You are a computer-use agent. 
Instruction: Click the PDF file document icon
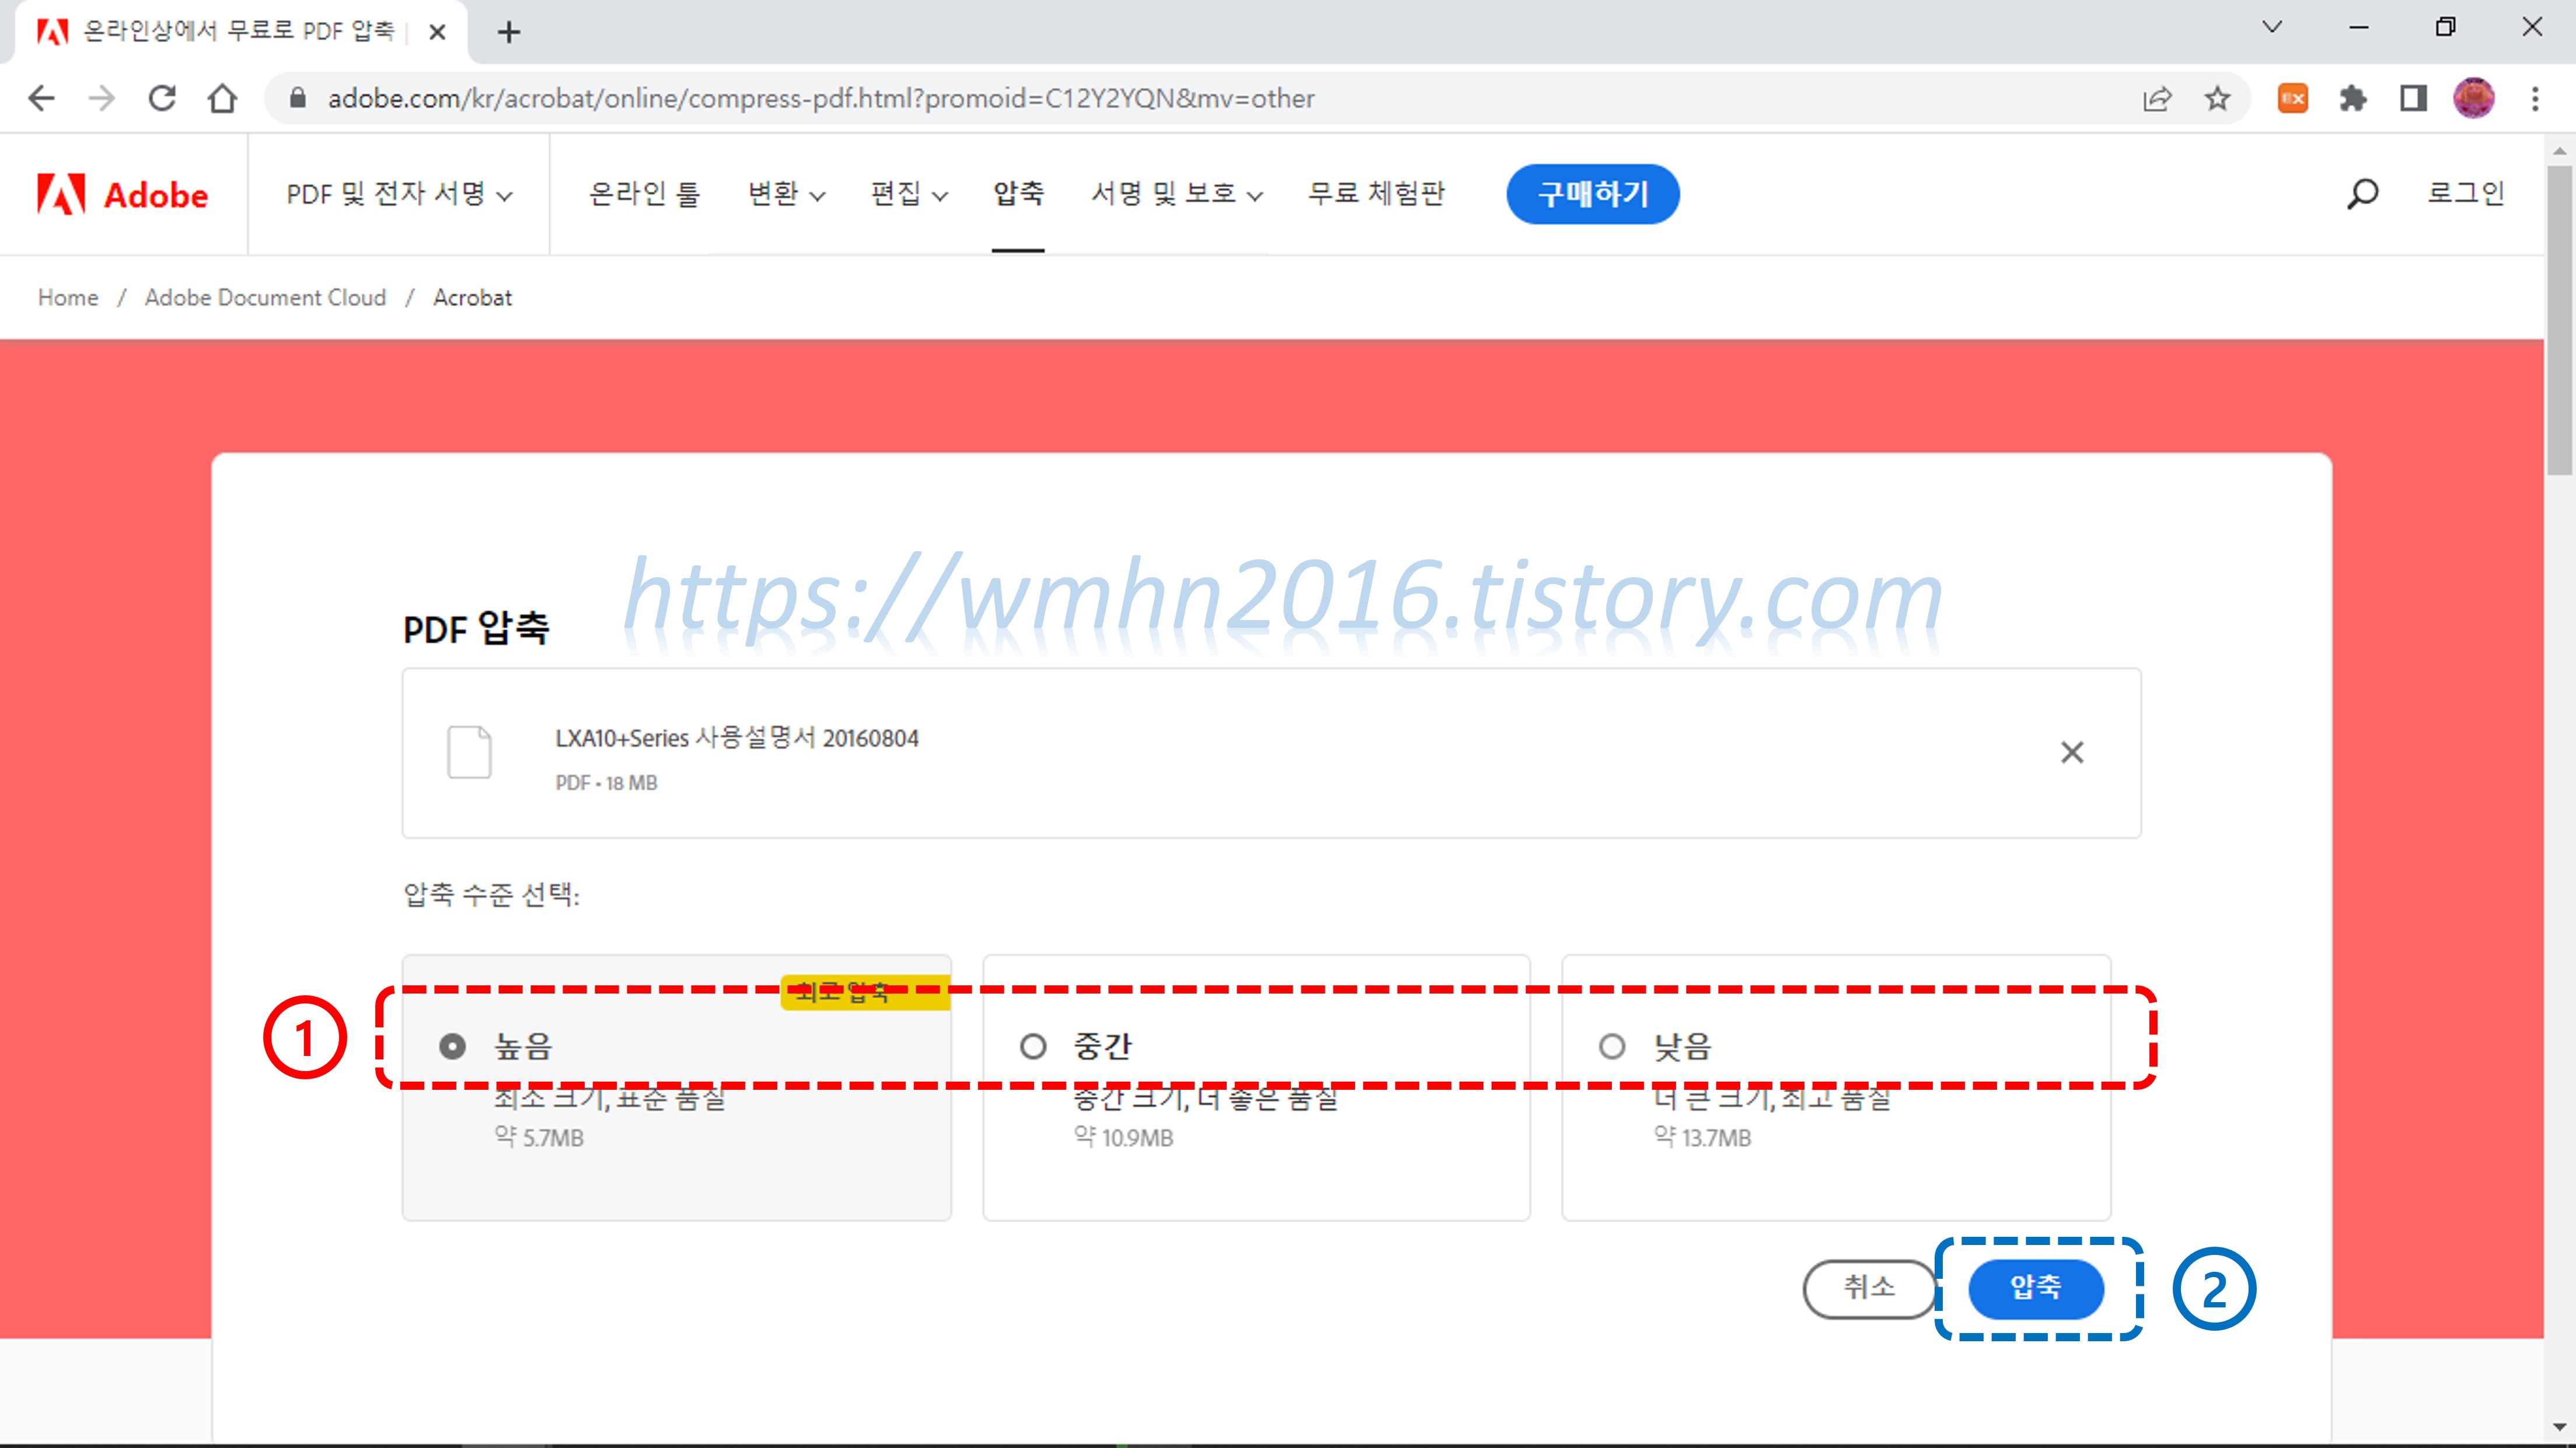[x=469, y=752]
